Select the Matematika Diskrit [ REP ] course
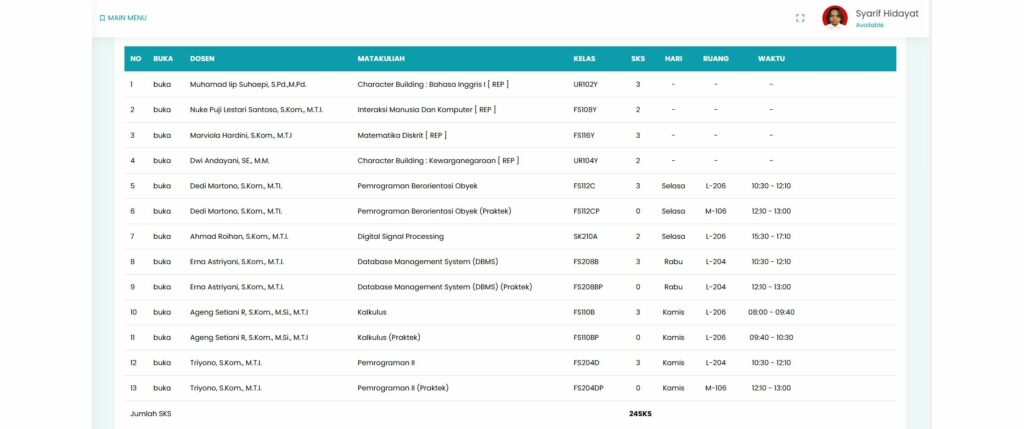Screen dimensions: 1024x429 (x=401, y=135)
